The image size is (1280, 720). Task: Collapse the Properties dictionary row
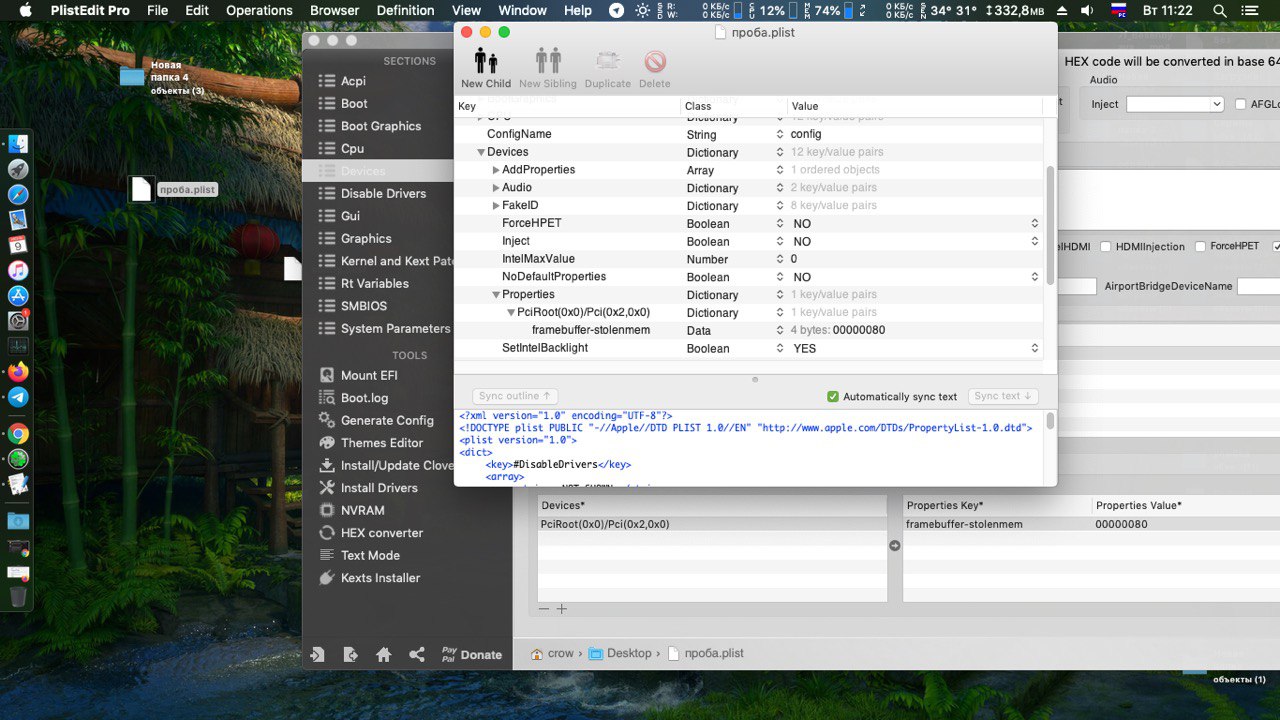496,295
